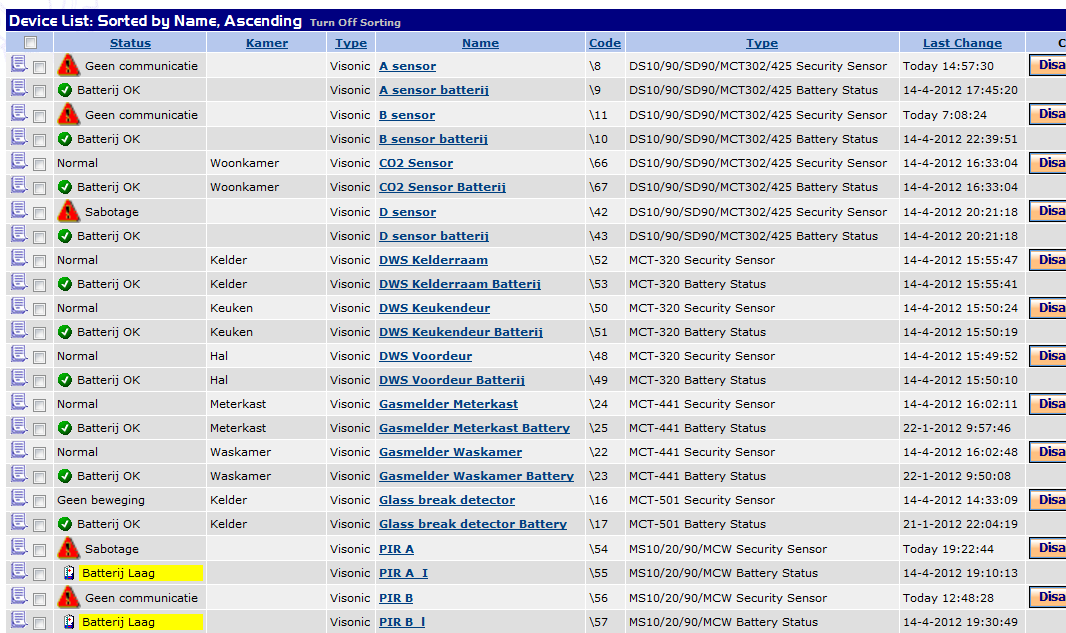This screenshot has height=633, width=1066.
Task: Open log icon for DWS Kelderraam row
Action: 19,258
